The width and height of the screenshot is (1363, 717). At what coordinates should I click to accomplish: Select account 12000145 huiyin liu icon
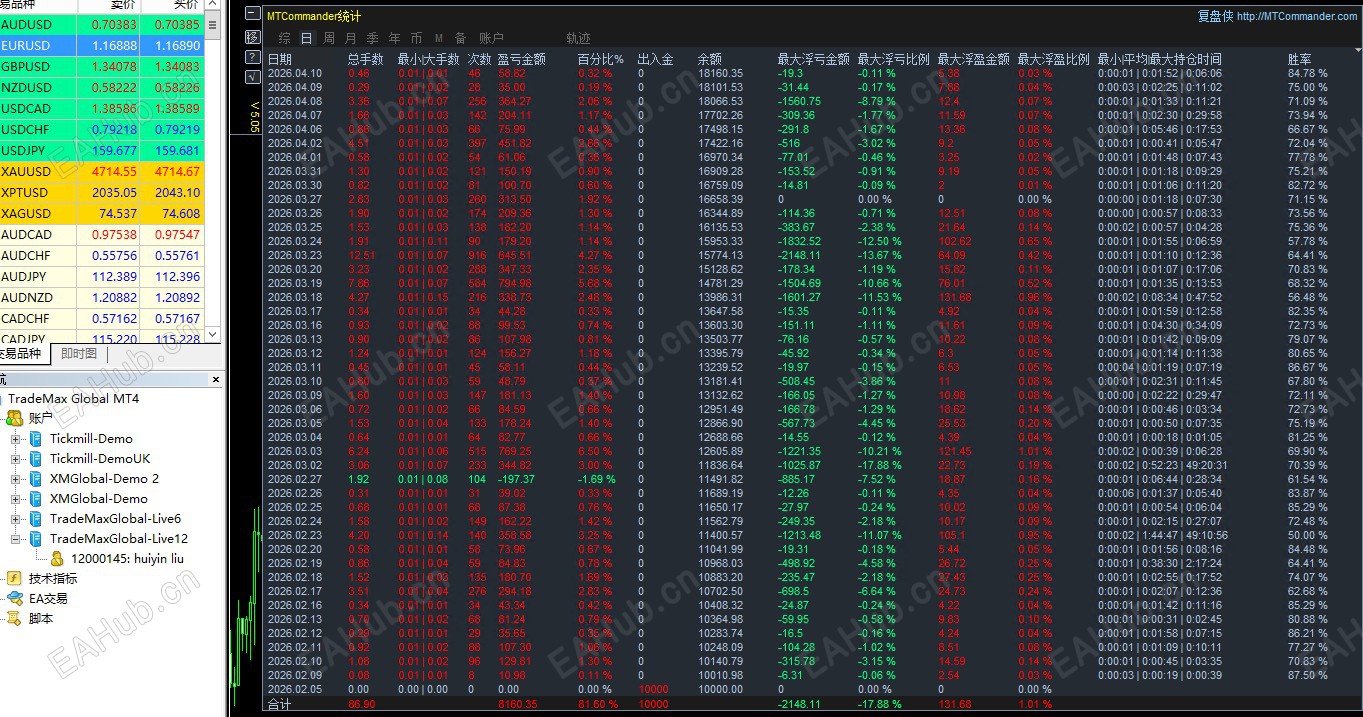(57, 559)
